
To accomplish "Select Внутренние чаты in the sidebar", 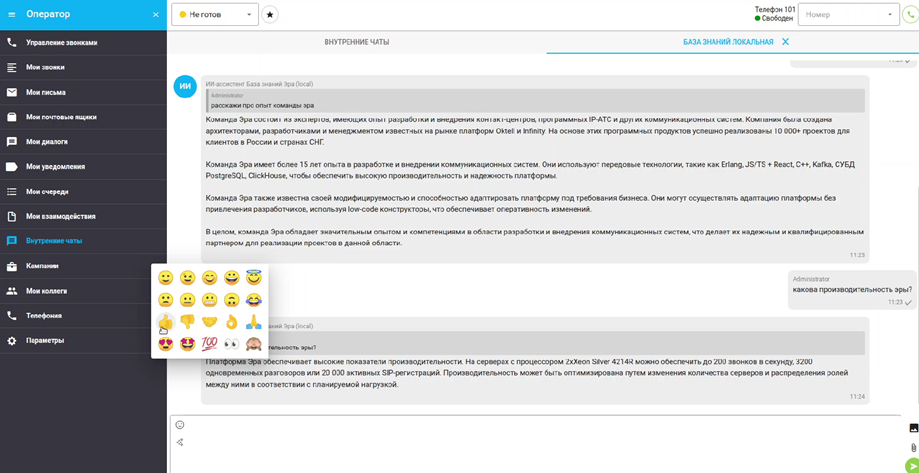I will 83,241.
